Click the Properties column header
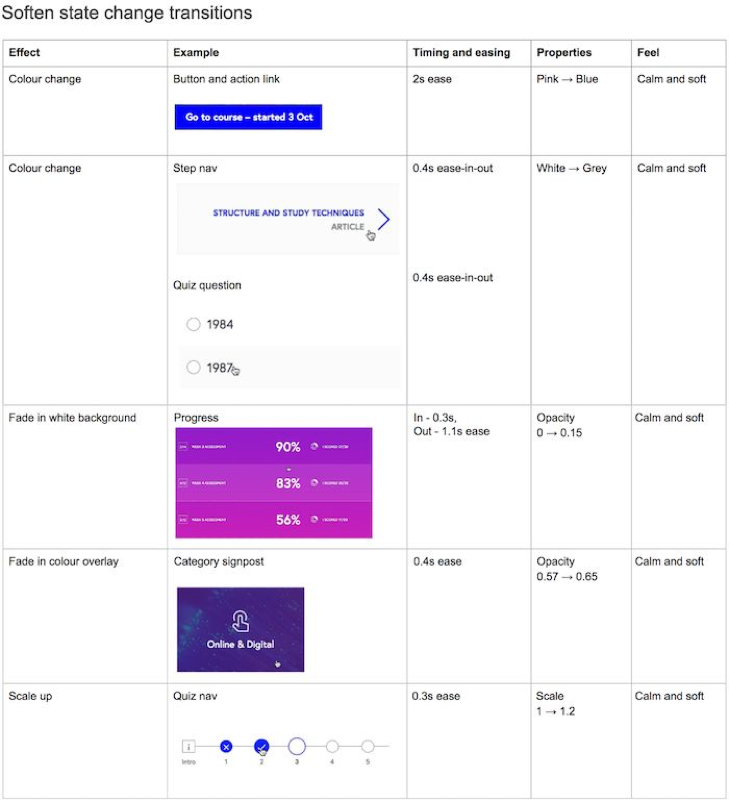The image size is (729, 802). 564,52
